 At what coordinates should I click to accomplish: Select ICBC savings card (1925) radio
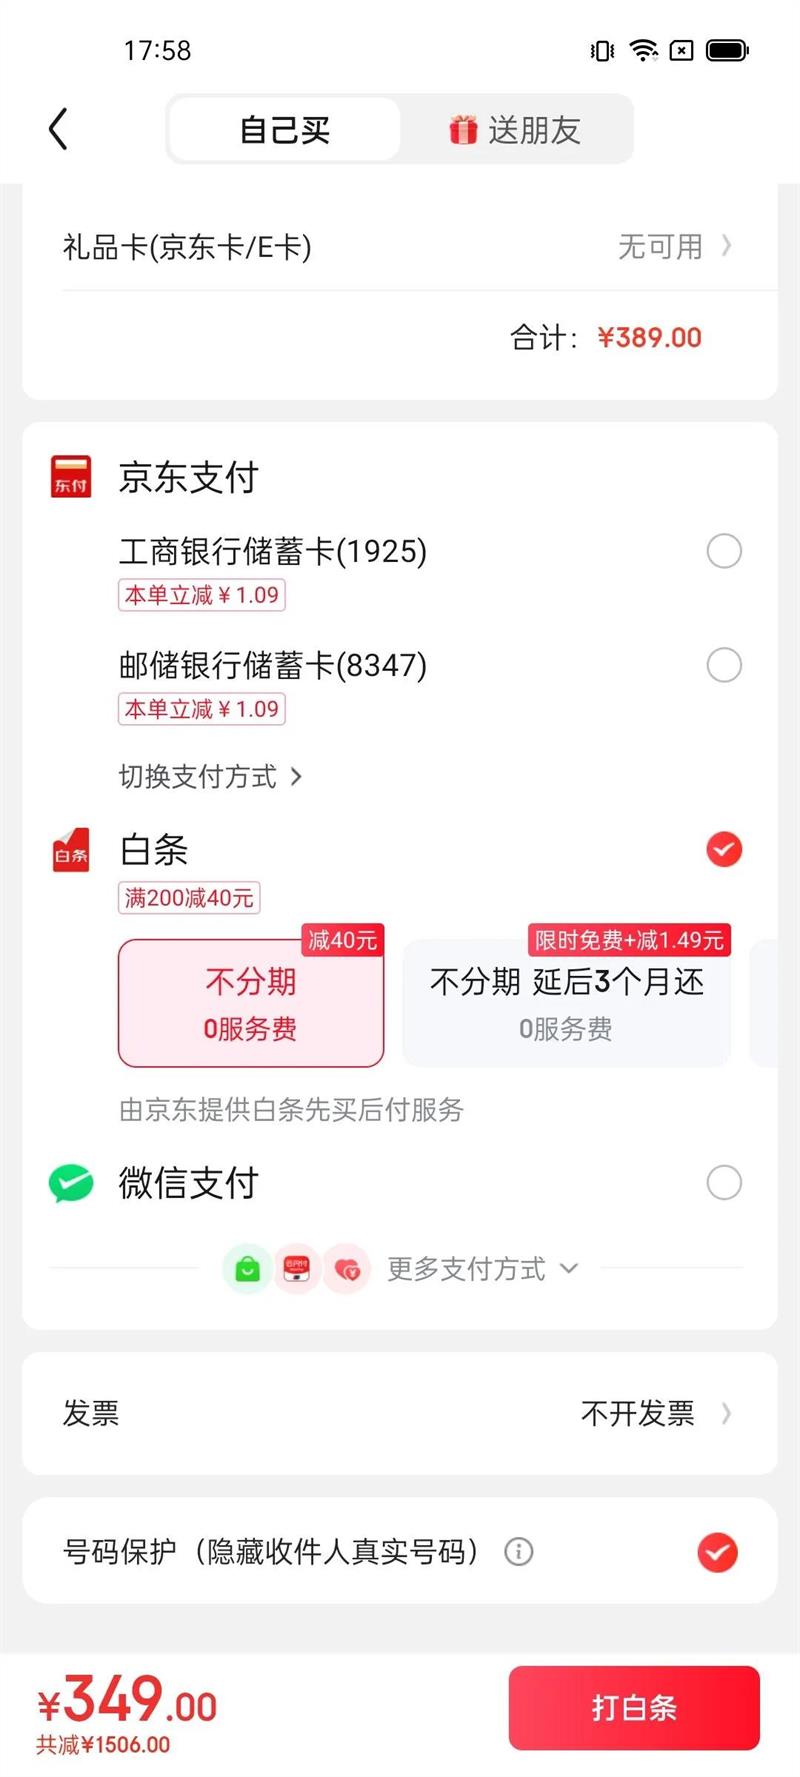(x=724, y=551)
